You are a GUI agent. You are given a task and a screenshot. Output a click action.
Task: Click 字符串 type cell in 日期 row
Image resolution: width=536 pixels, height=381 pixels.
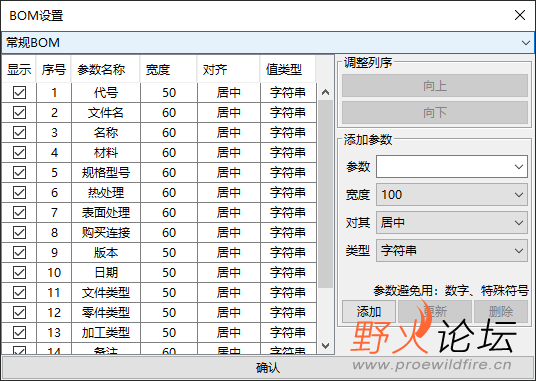pos(288,272)
